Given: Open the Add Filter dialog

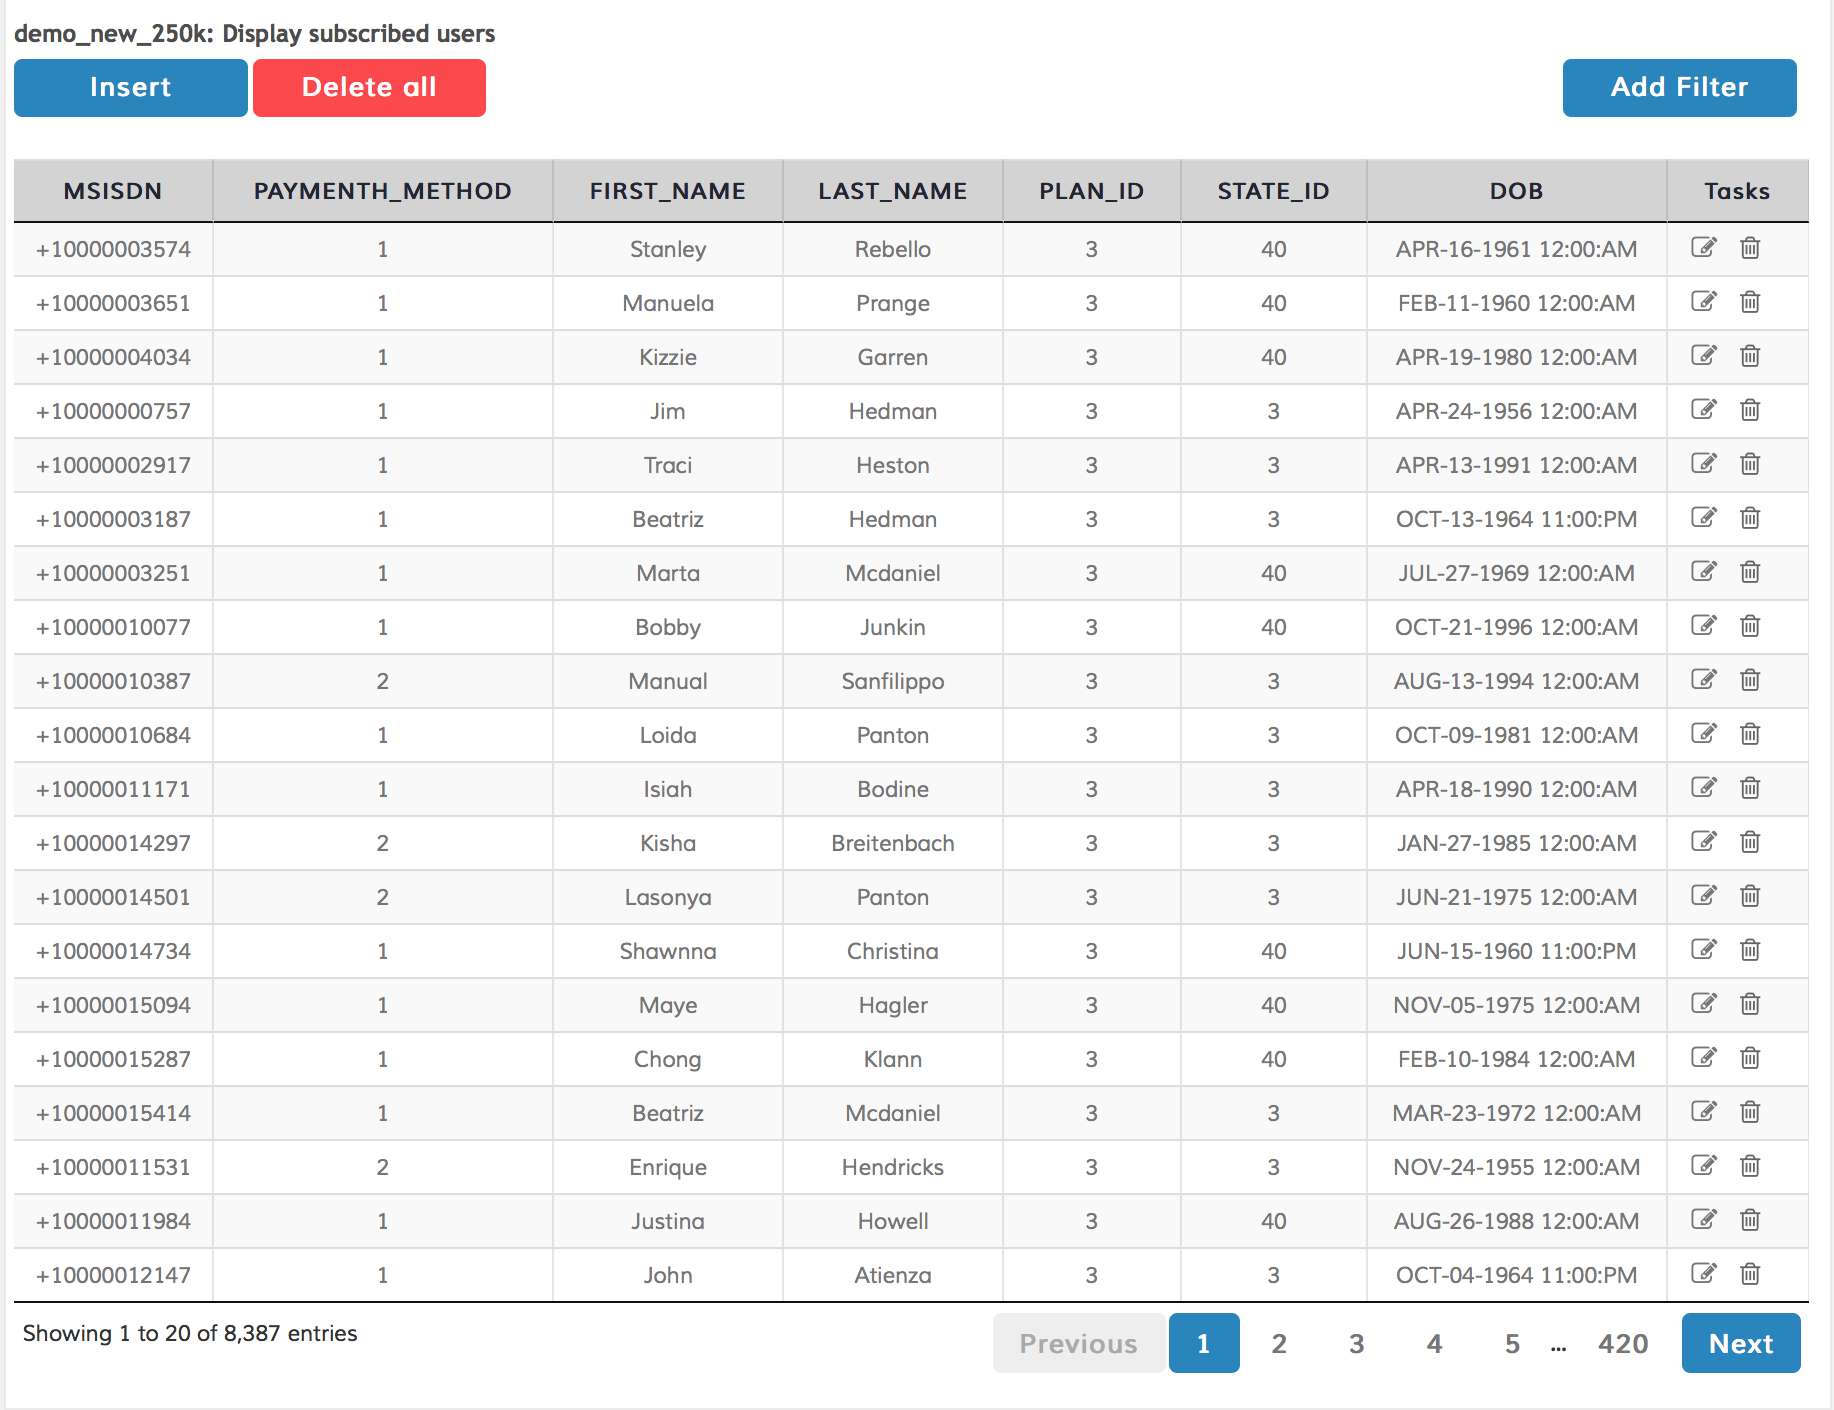Looking at the screenshot, I should pos(1679,88).
